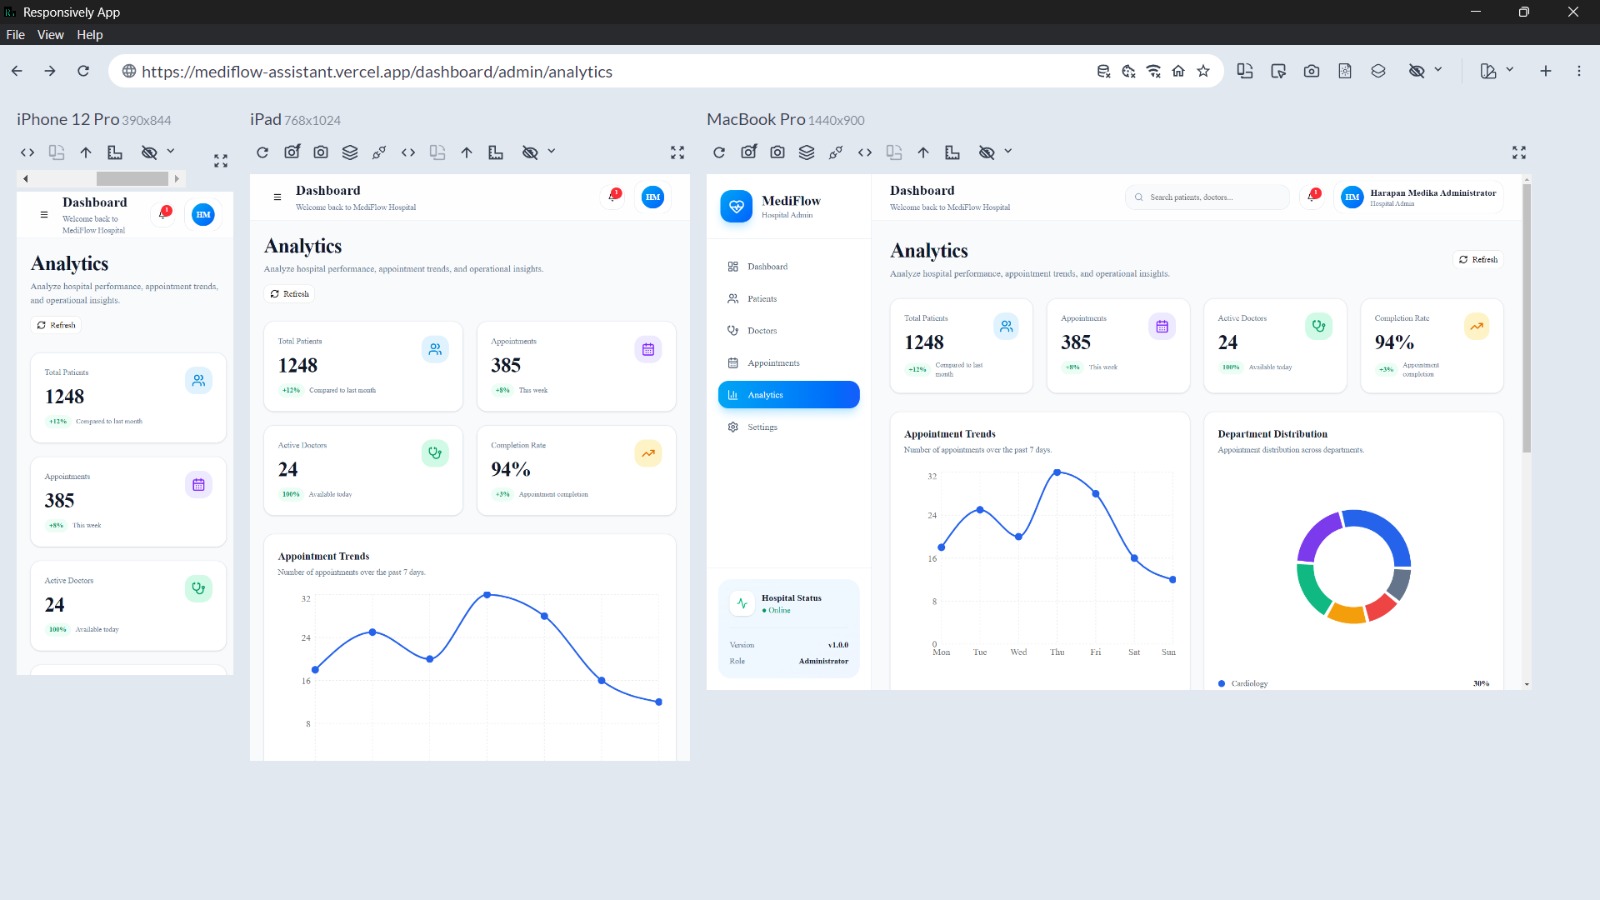Expand crossed-eye dropdown arrow on MacBook Pro toolbar
1600x900 pixels.
pyautogui.click(x=1008, y=152)
